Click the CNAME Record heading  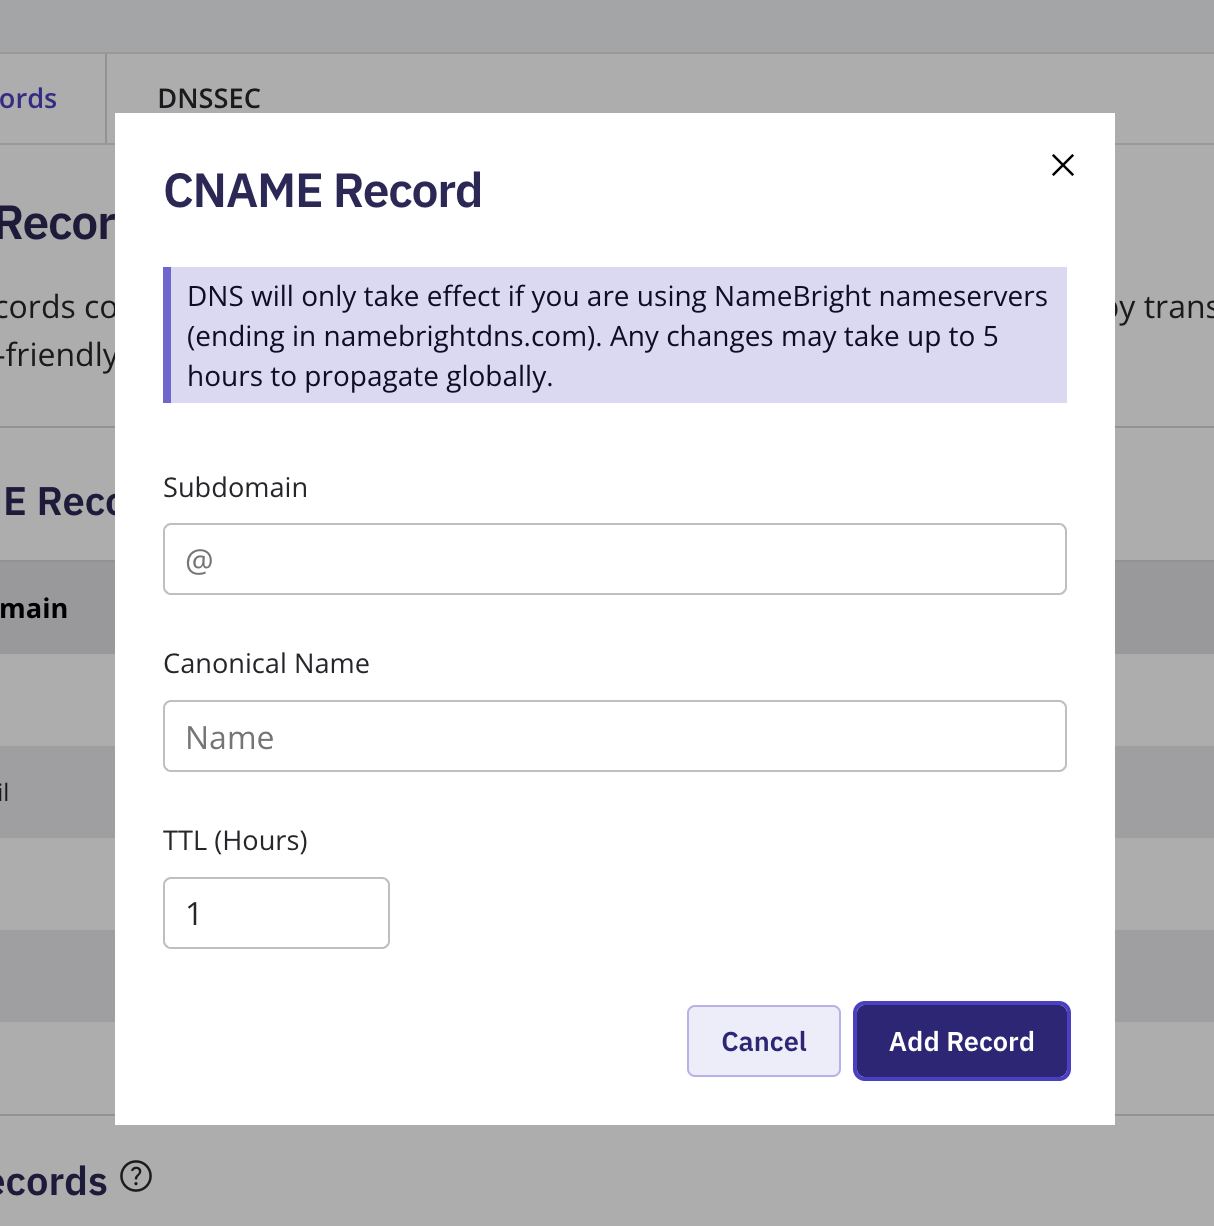tap(323, 191)
